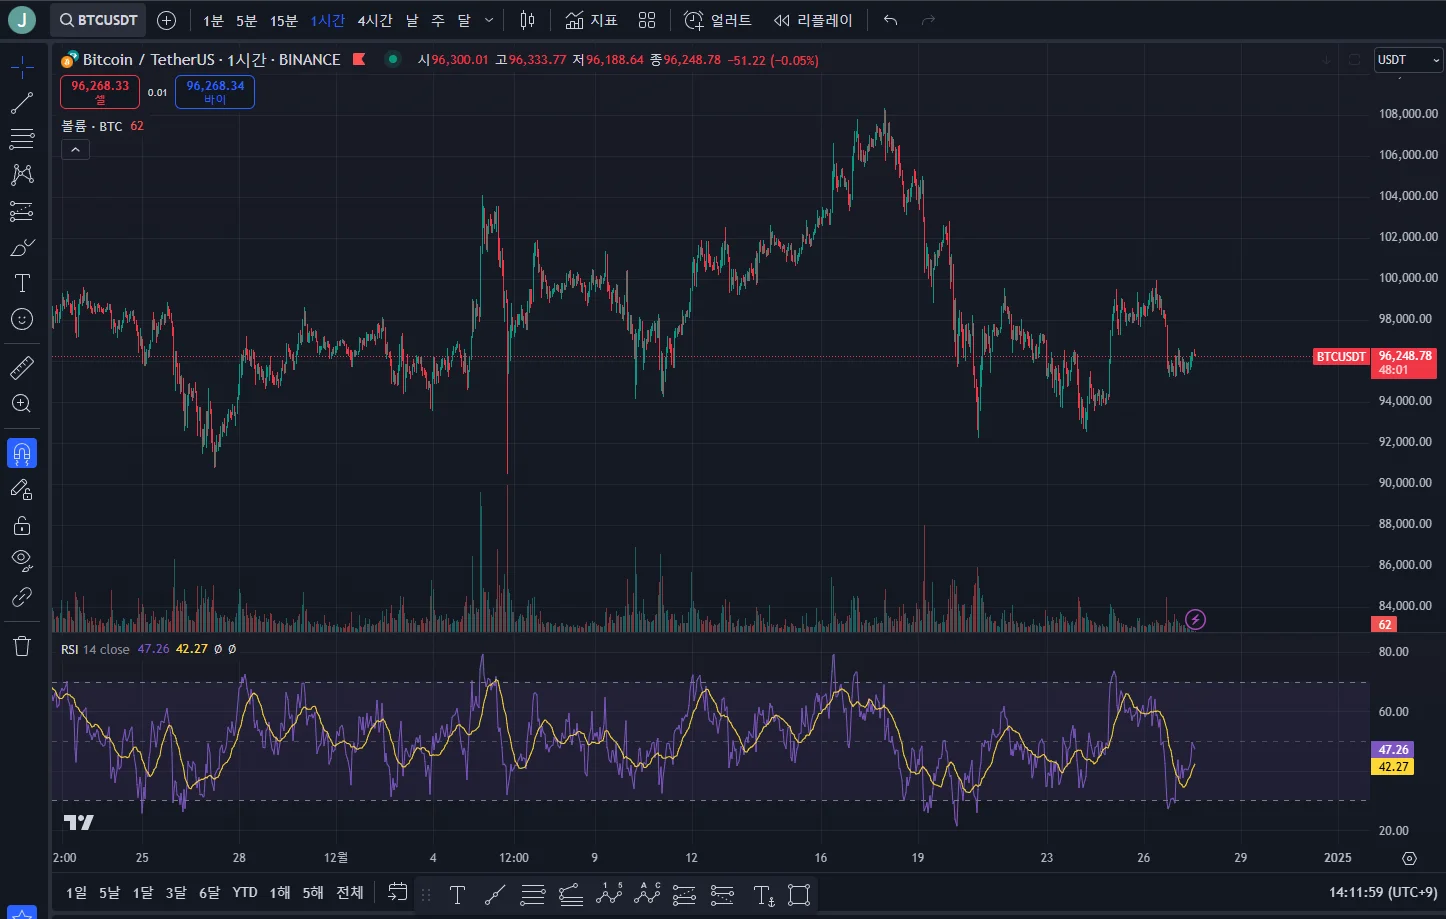Click the 14:11:59 (UTC+9) timezone clock
This screenshot has width=1446, height=919.
pyautogui.click(x=1383, y=892)
